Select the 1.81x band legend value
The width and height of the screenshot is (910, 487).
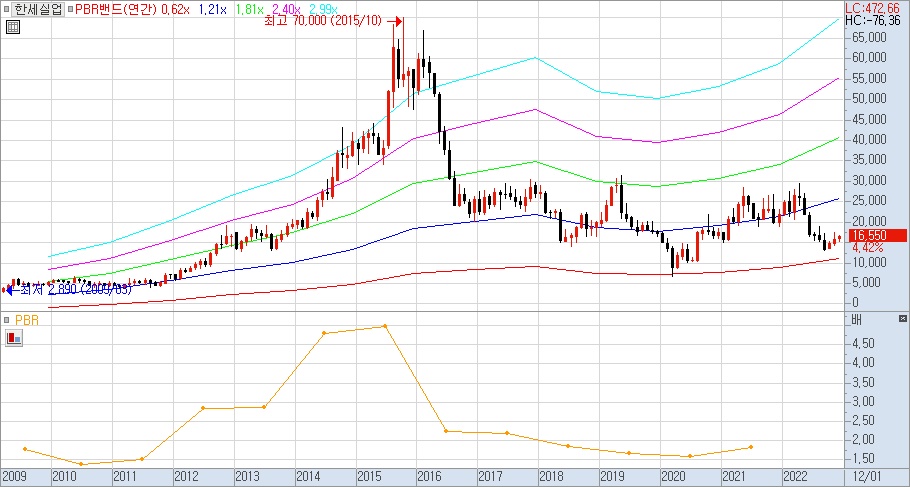[250, 9]
